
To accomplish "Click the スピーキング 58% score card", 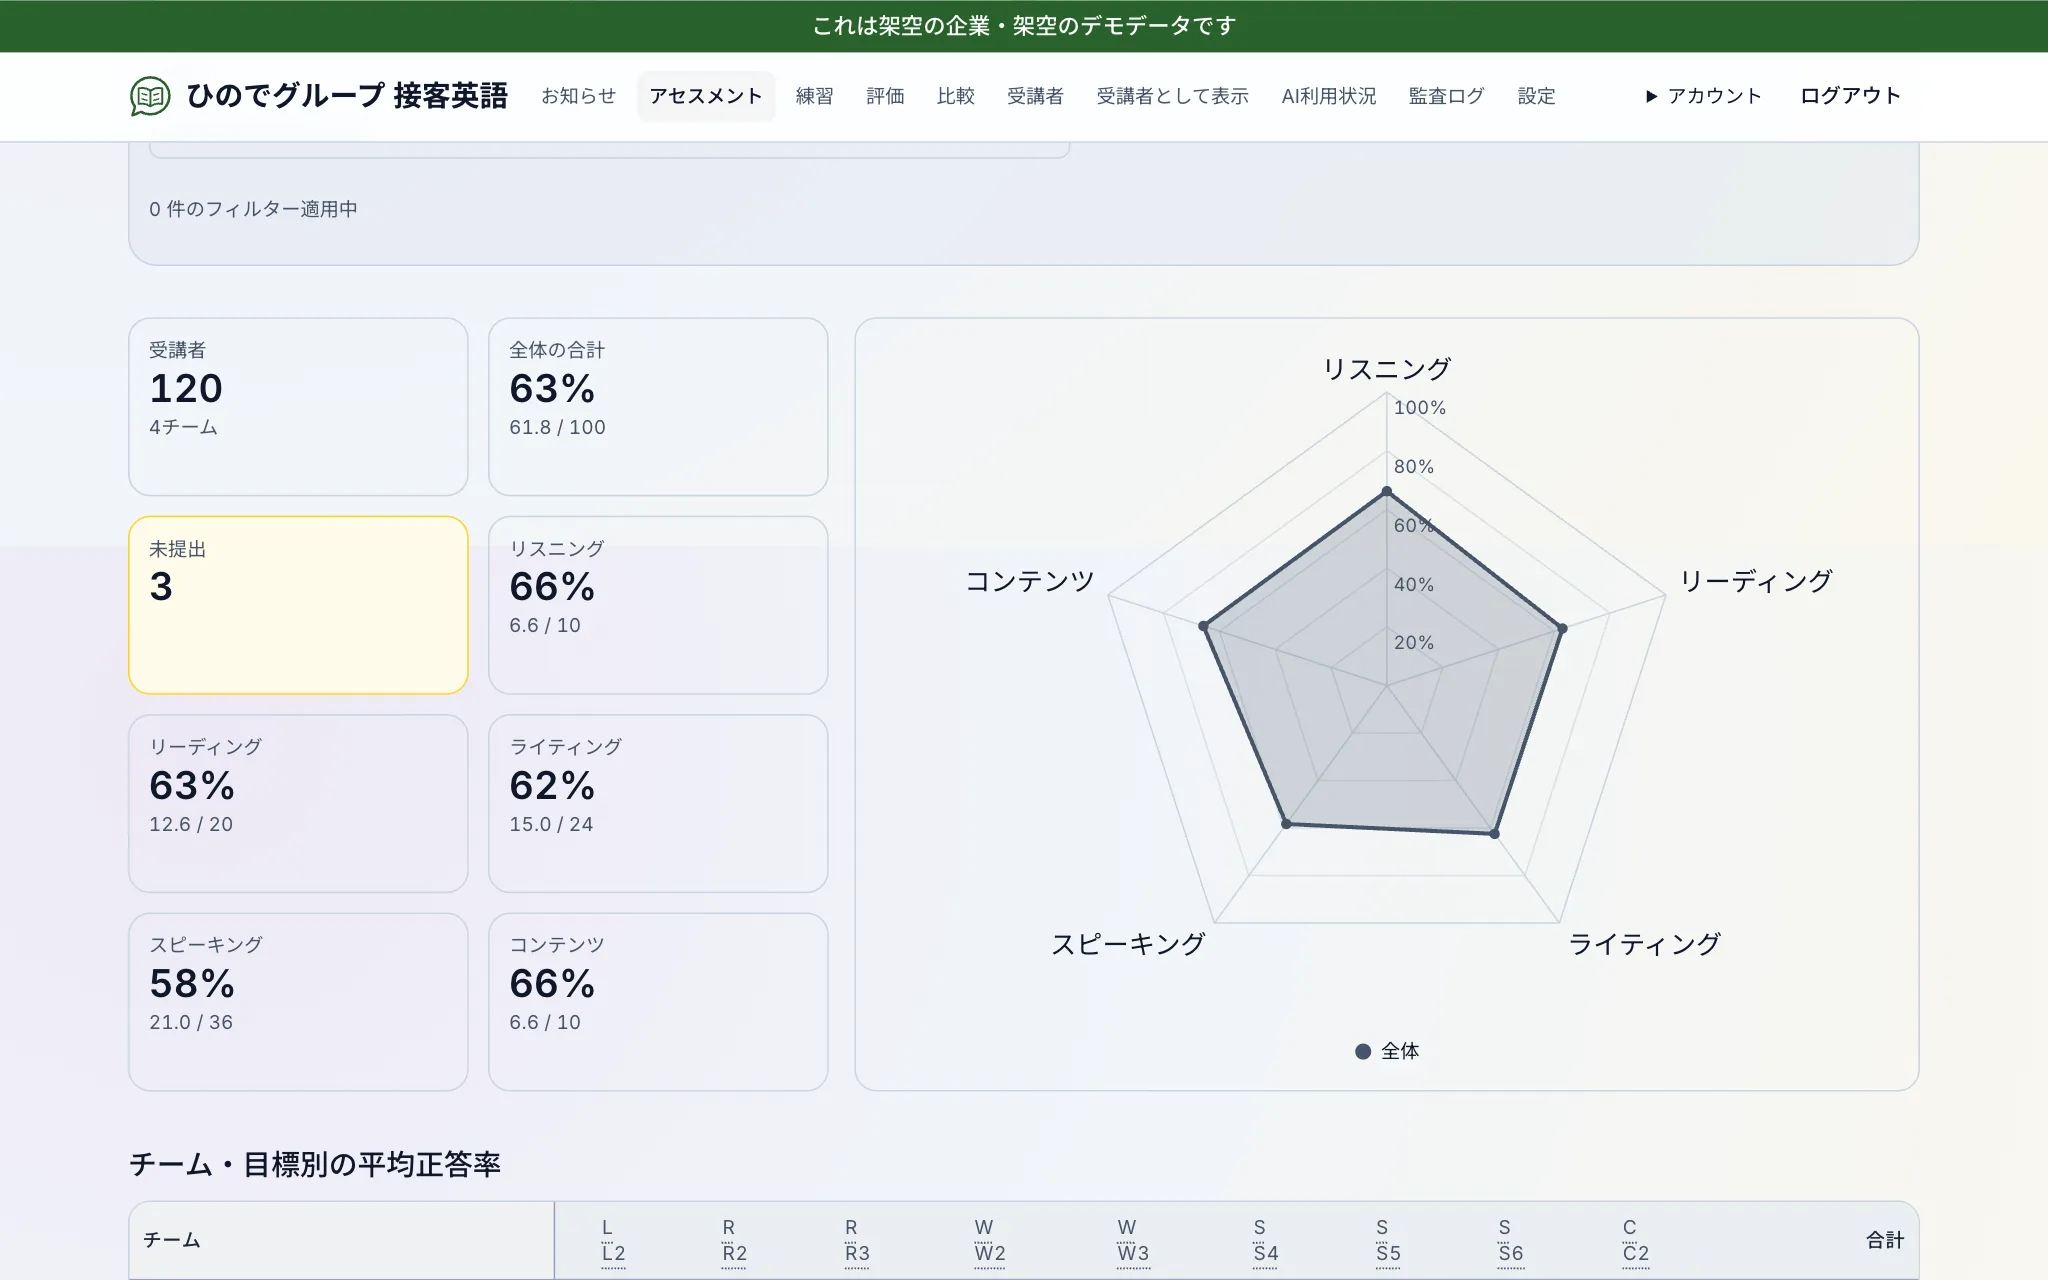I will 298,1001.
